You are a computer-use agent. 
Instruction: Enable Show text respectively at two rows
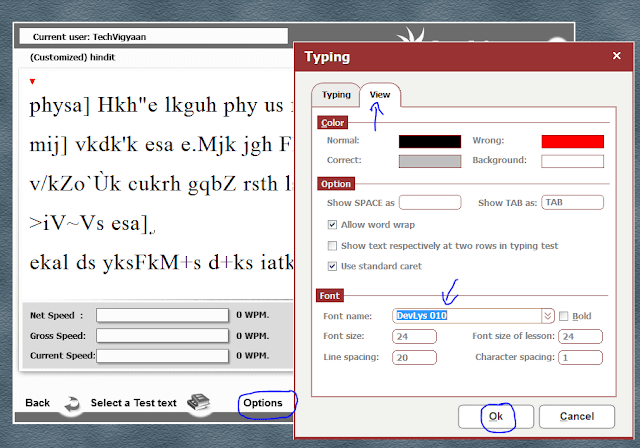click(x=332, y=246)
